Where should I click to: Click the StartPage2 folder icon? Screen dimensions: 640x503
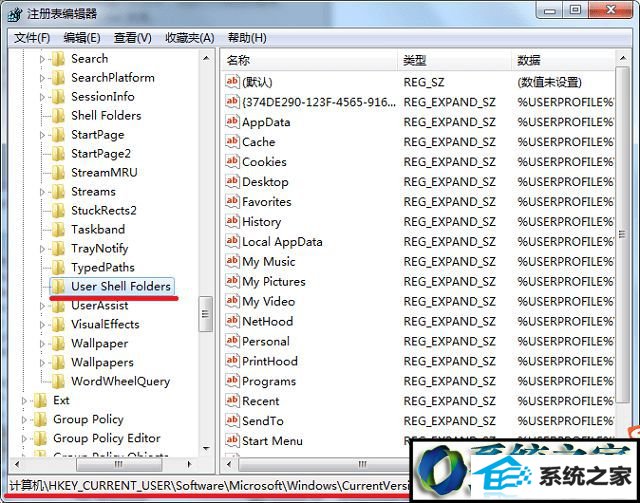(58, 154)
